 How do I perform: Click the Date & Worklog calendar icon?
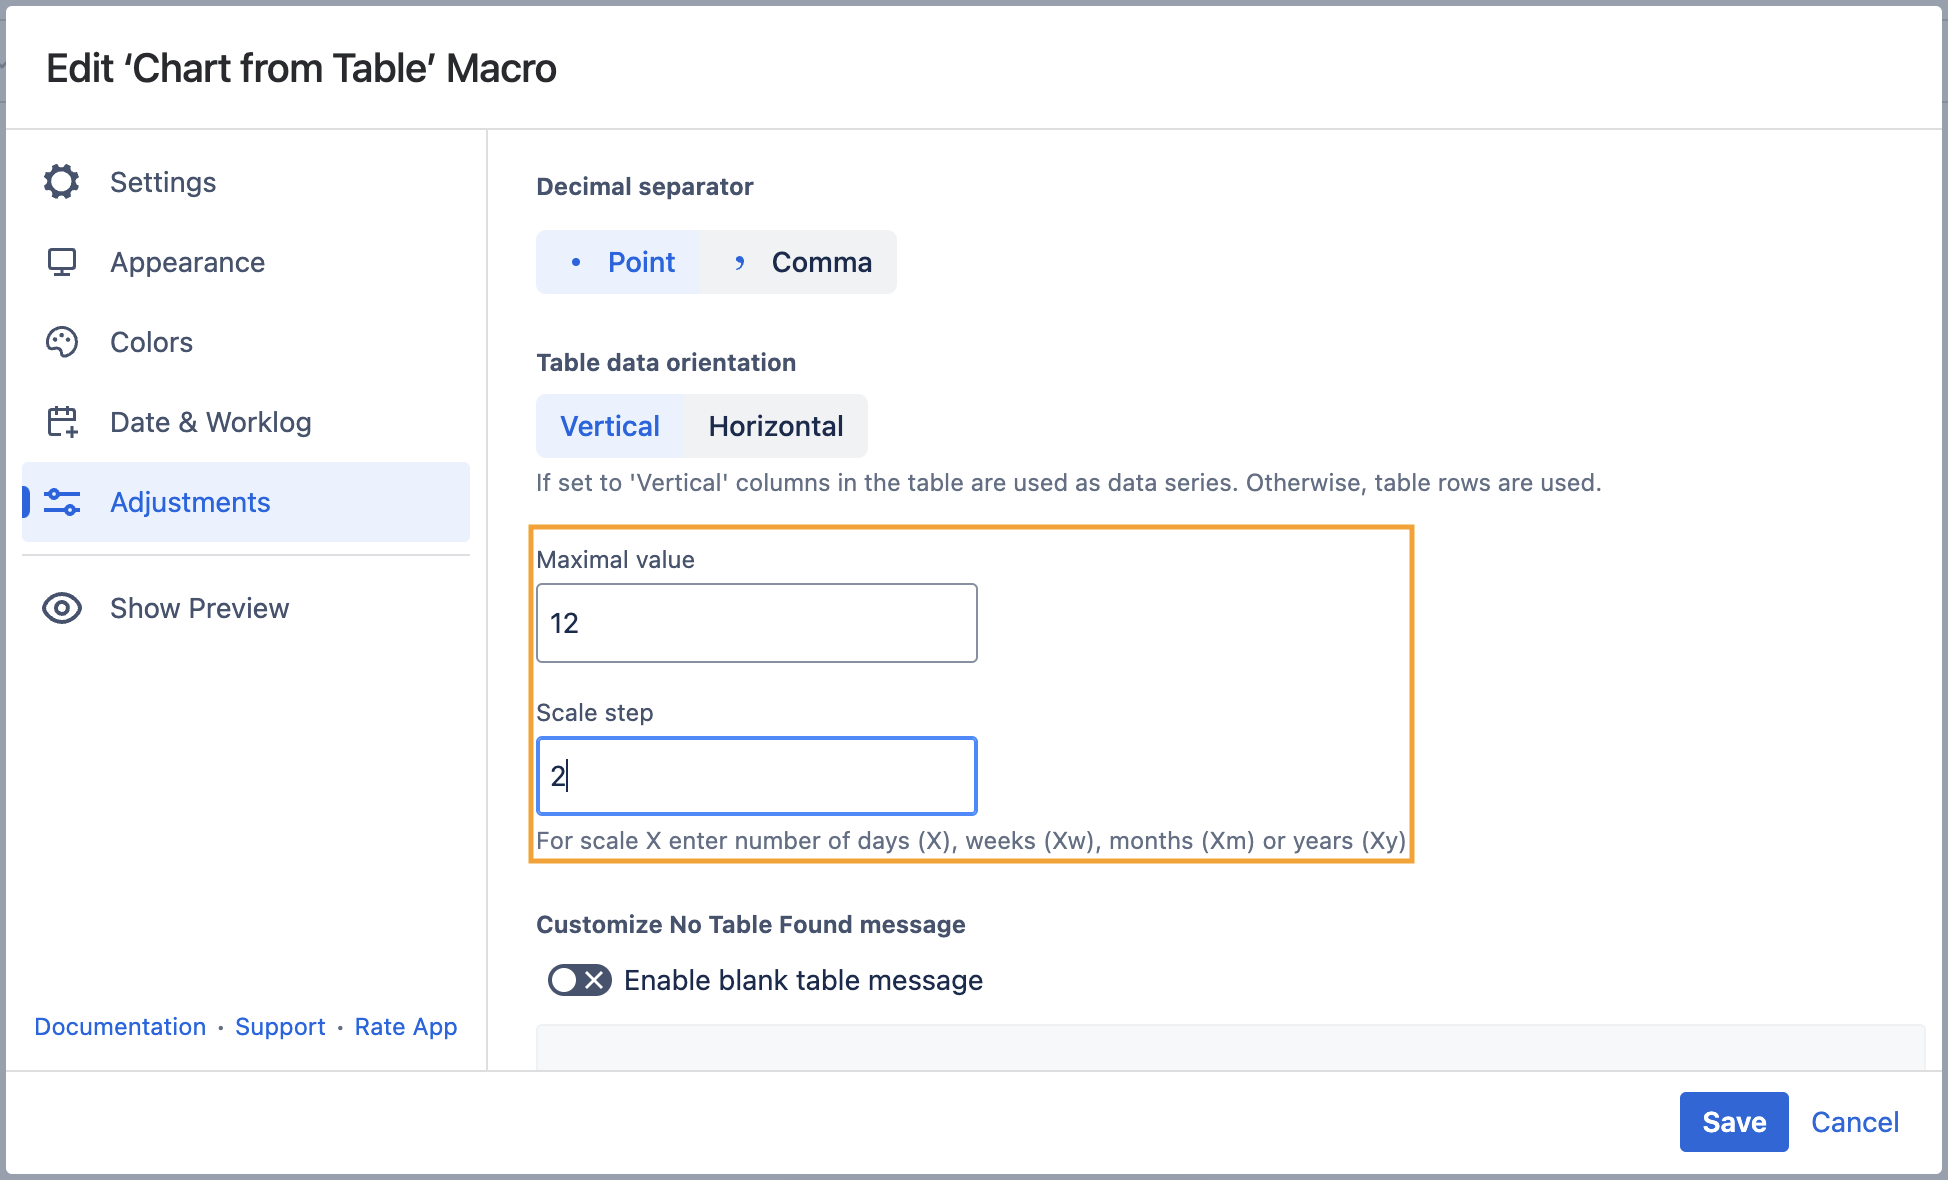click(x=62, y=422)
